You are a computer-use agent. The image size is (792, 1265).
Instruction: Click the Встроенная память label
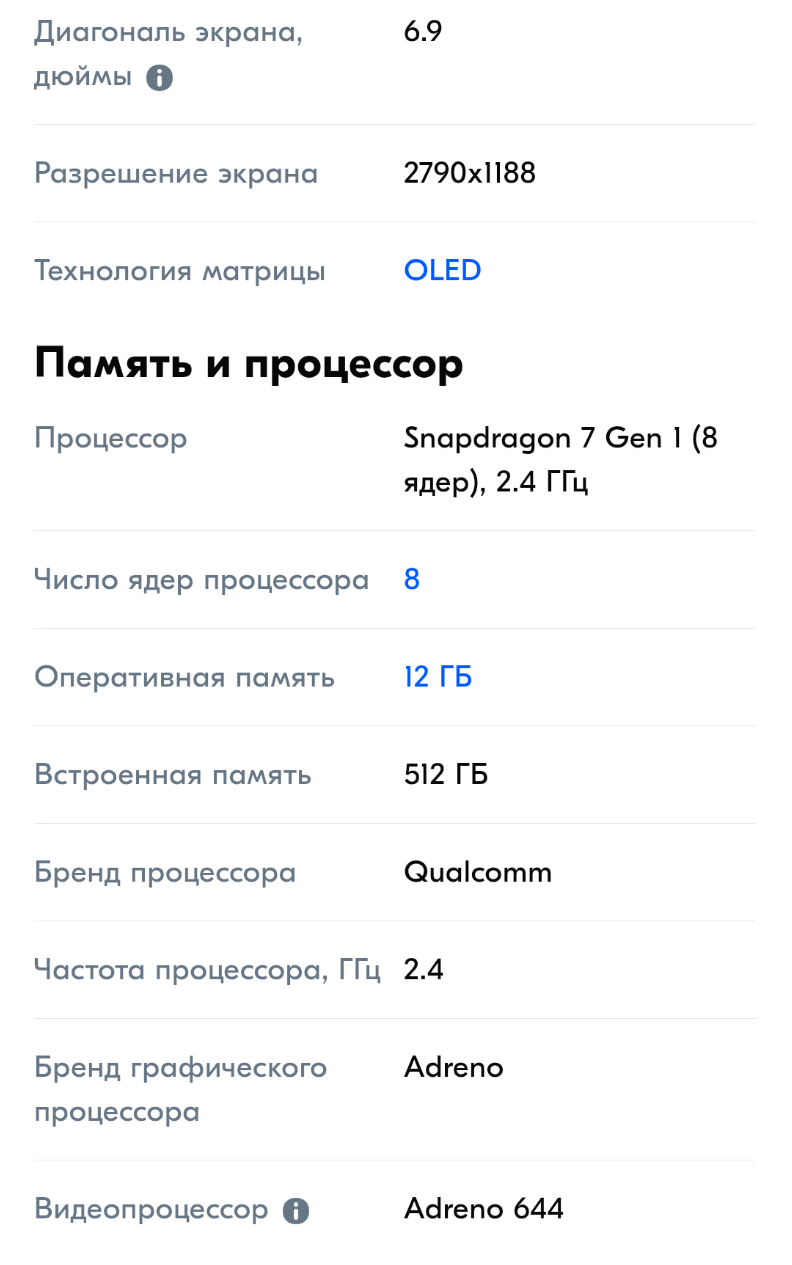pyautogui.click(x=173, y=775)
